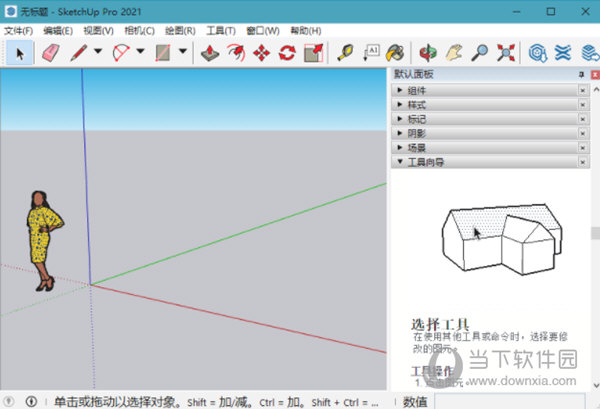Click the leftmost status bar geo-location icon
The height and width of the screenshot is (409, 600).
tap(8, 401)
